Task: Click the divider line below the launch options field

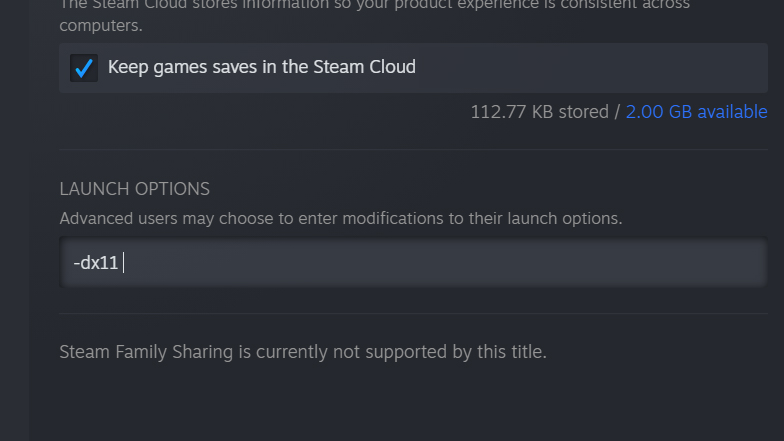Action: [413, 314]
